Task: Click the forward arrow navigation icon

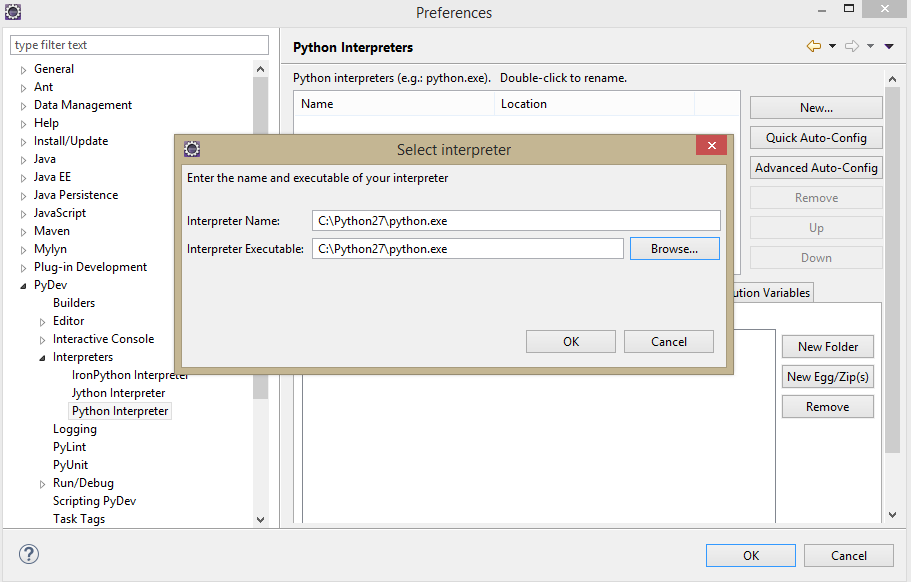Action: pos(852,46)
